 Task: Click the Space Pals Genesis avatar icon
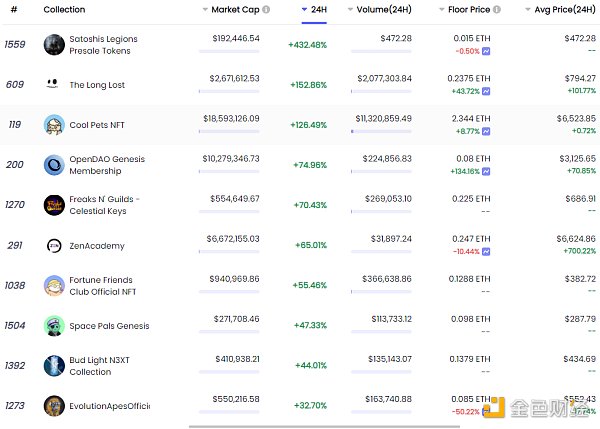(54, 325)
